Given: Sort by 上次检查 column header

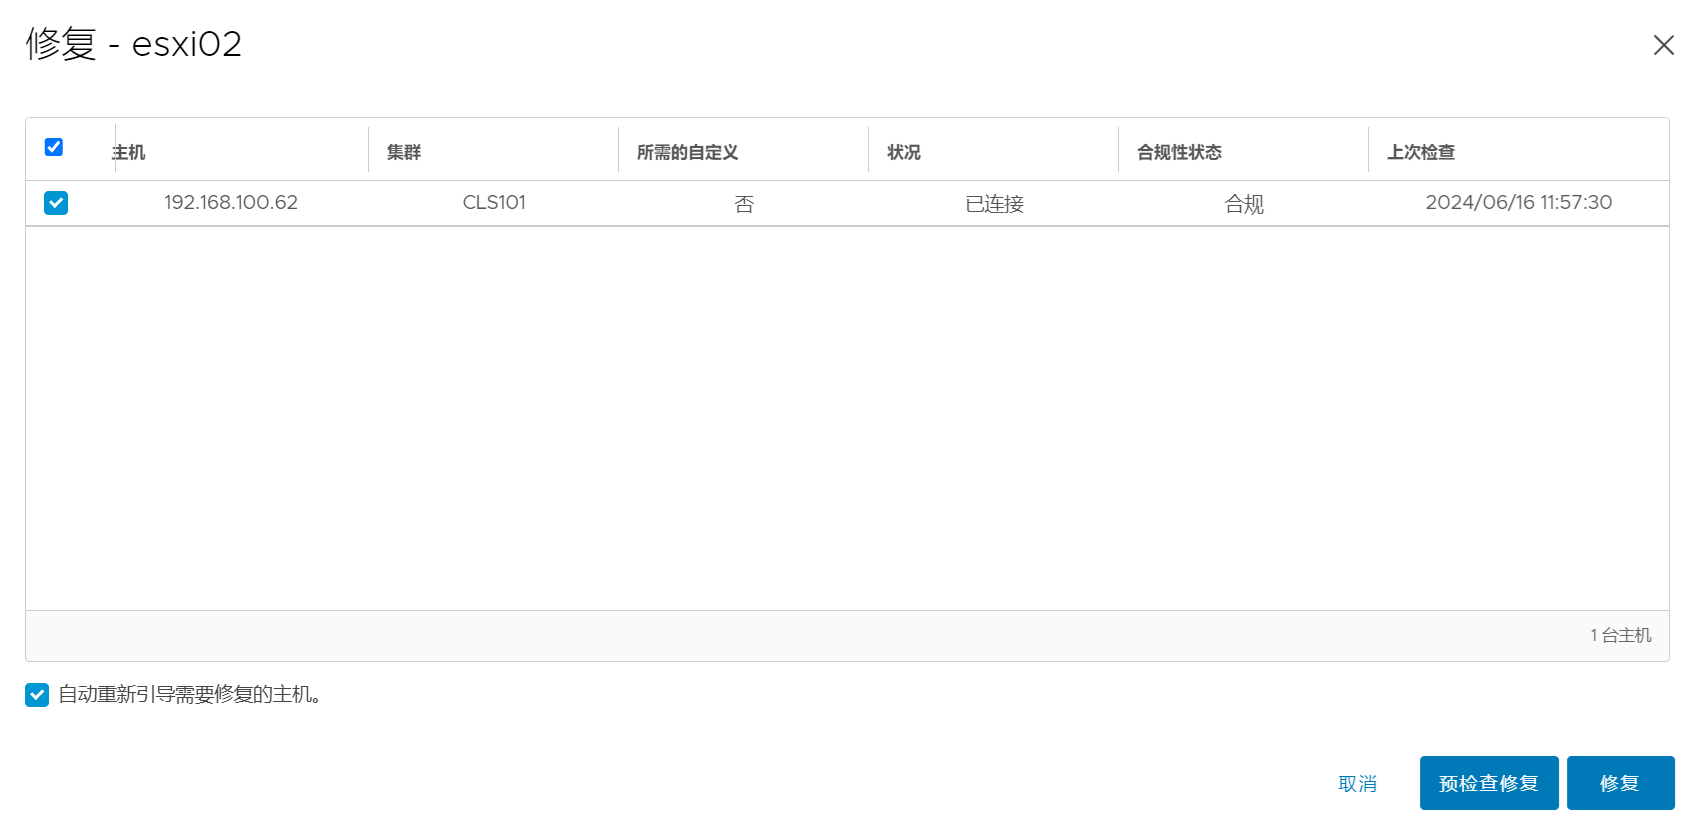Looking at the screenshot, I should 1420,152.
